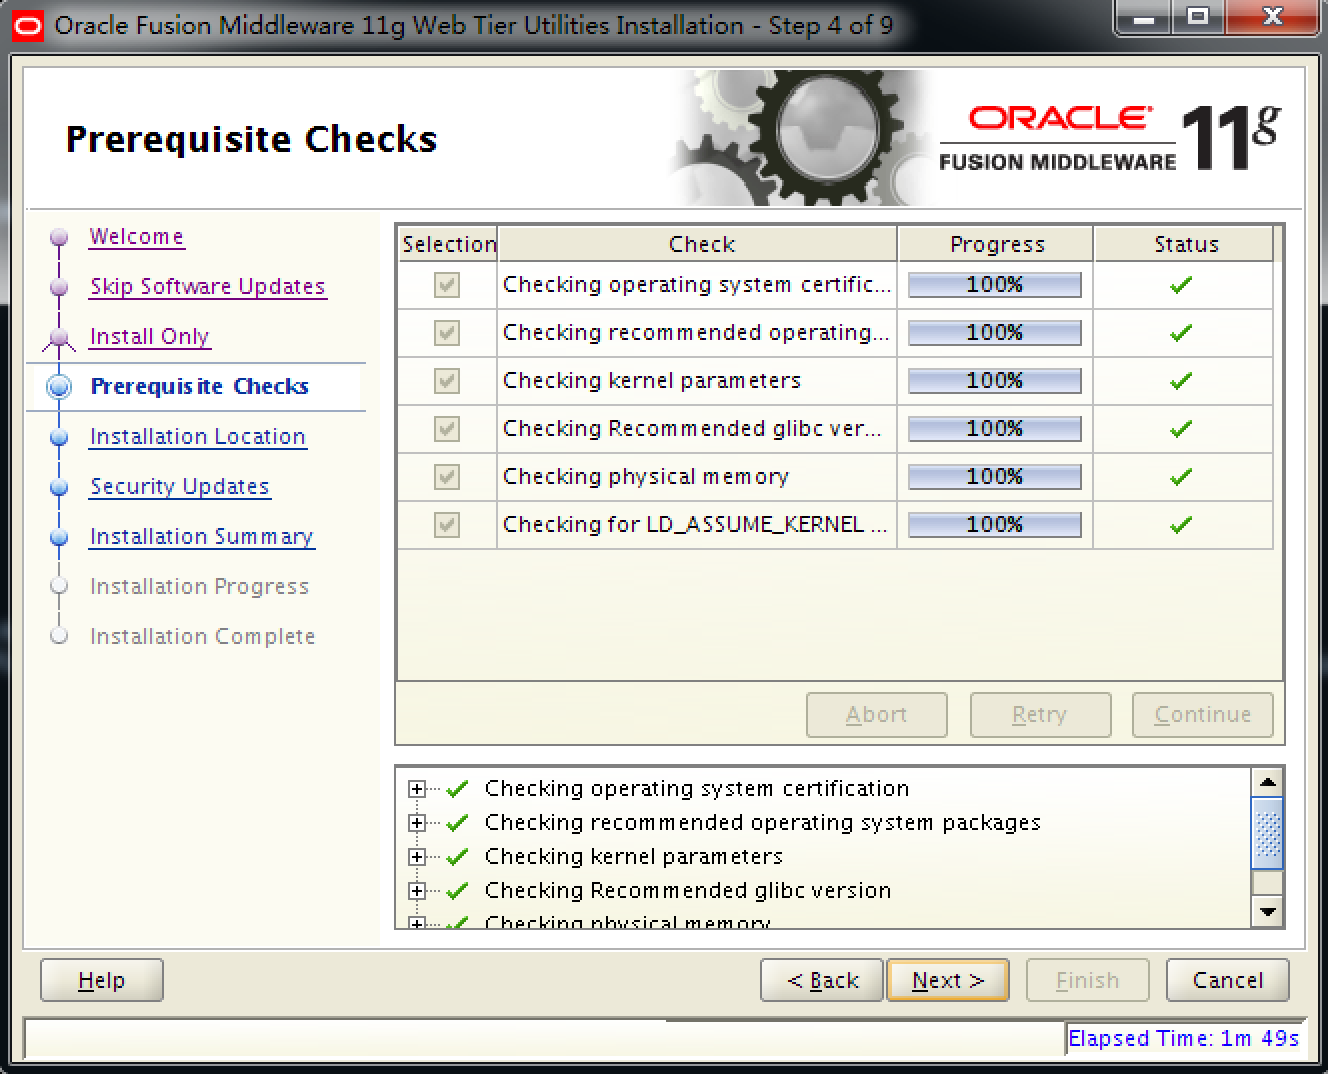Toggle checkbox for operating system certification check
1328x1074 pixels.
pyautogui.click(x=447, y=285)
